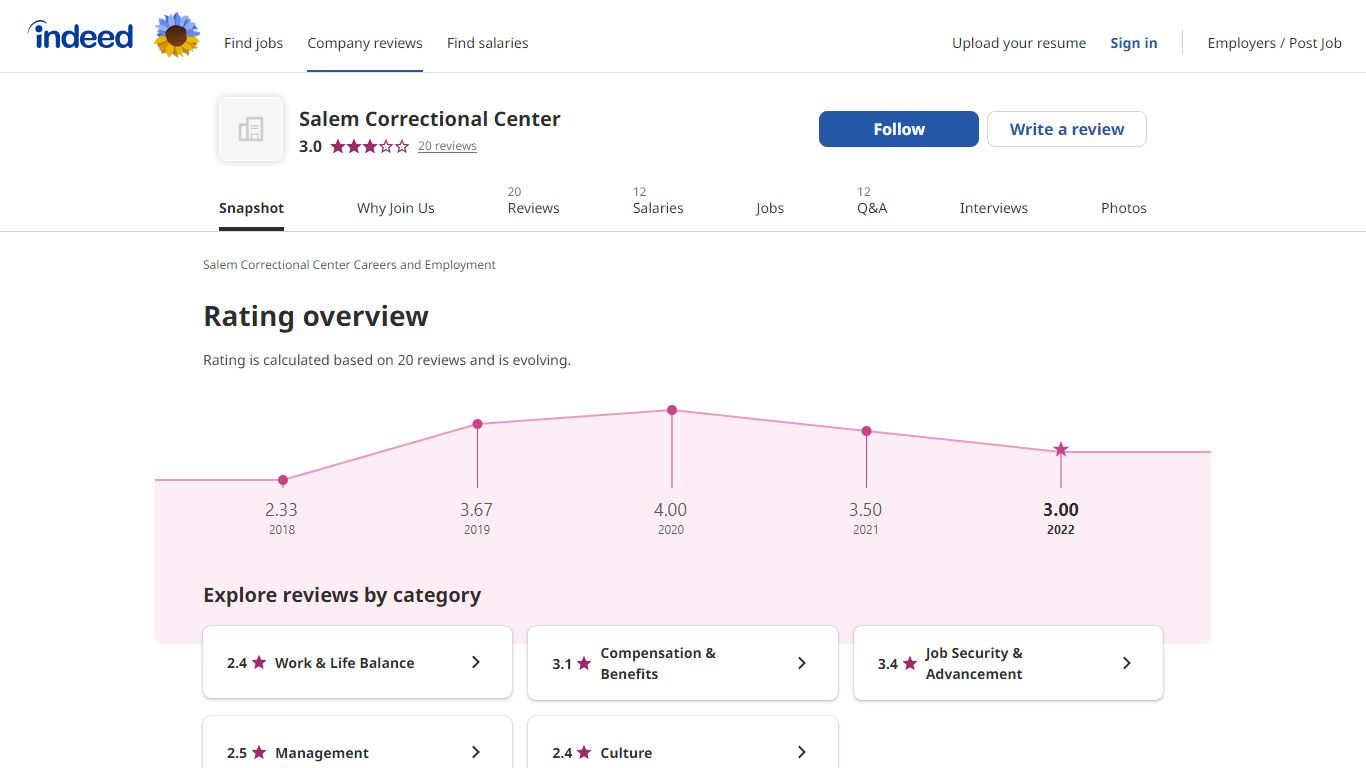Image resolution: width=1366 pixels, height=768 pixels.
Task: Open Find jobs in top navigation
Action: pyautogui.click(x=253, y=43)
